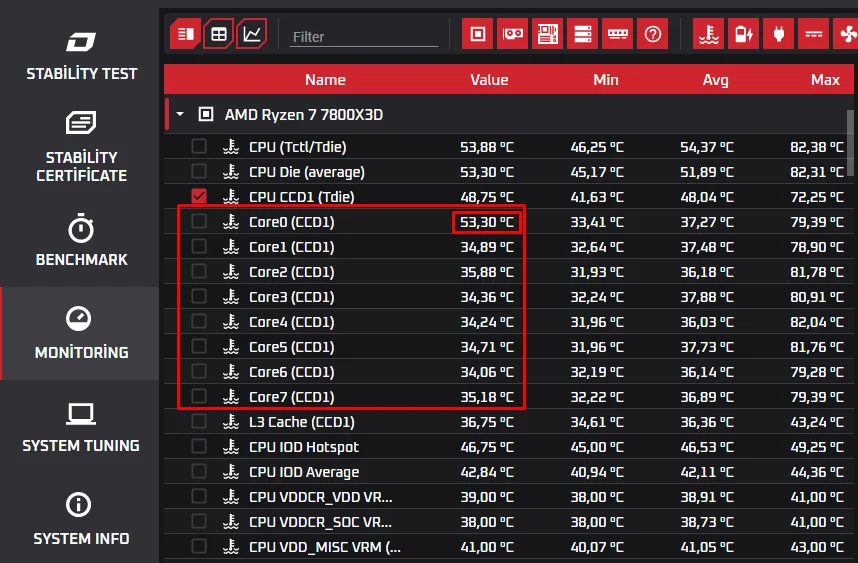Uncheck the CPU CCD1 (Tdie) checkbox

click(199, 196)
